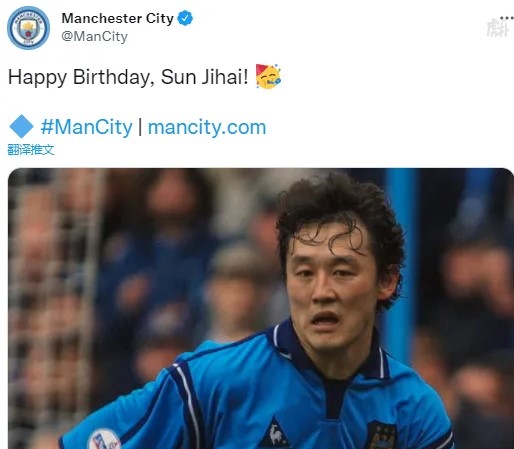Click the blue verified badge
This screenshot has width=514, height=449.
coord(185,18)
